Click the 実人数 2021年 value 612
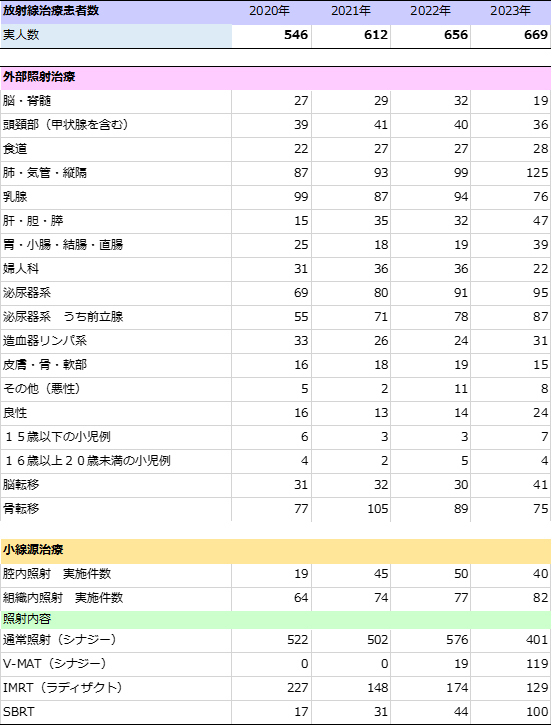The height and width of the screenshot is (726, 552). [376, 35]
